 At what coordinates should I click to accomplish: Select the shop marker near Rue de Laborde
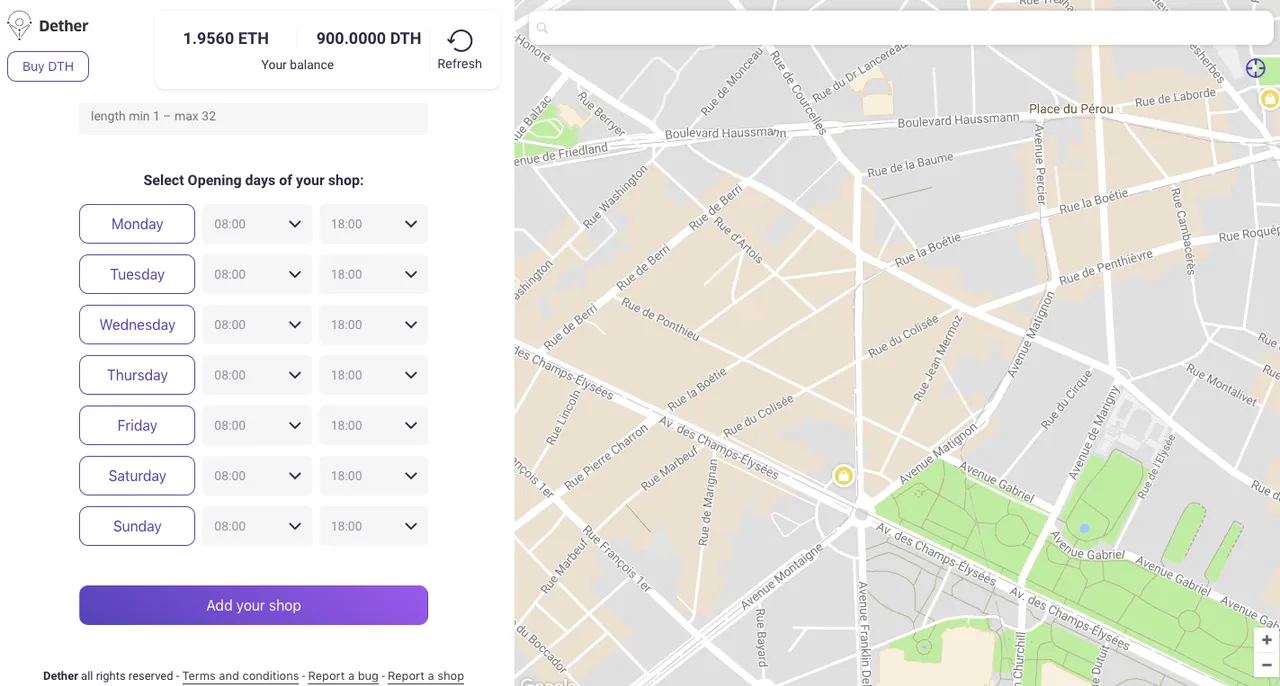[x=1269, y=99]
